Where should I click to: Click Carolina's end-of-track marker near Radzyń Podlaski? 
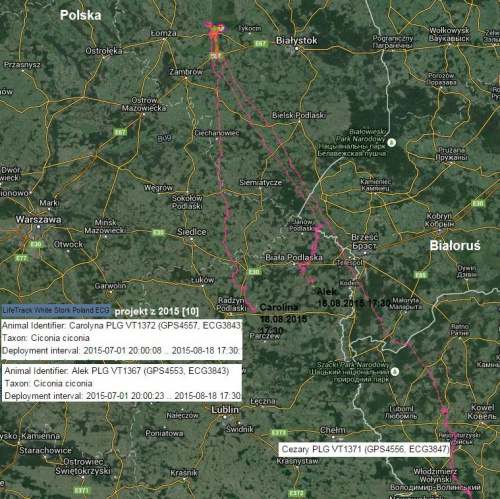point(255,305)
